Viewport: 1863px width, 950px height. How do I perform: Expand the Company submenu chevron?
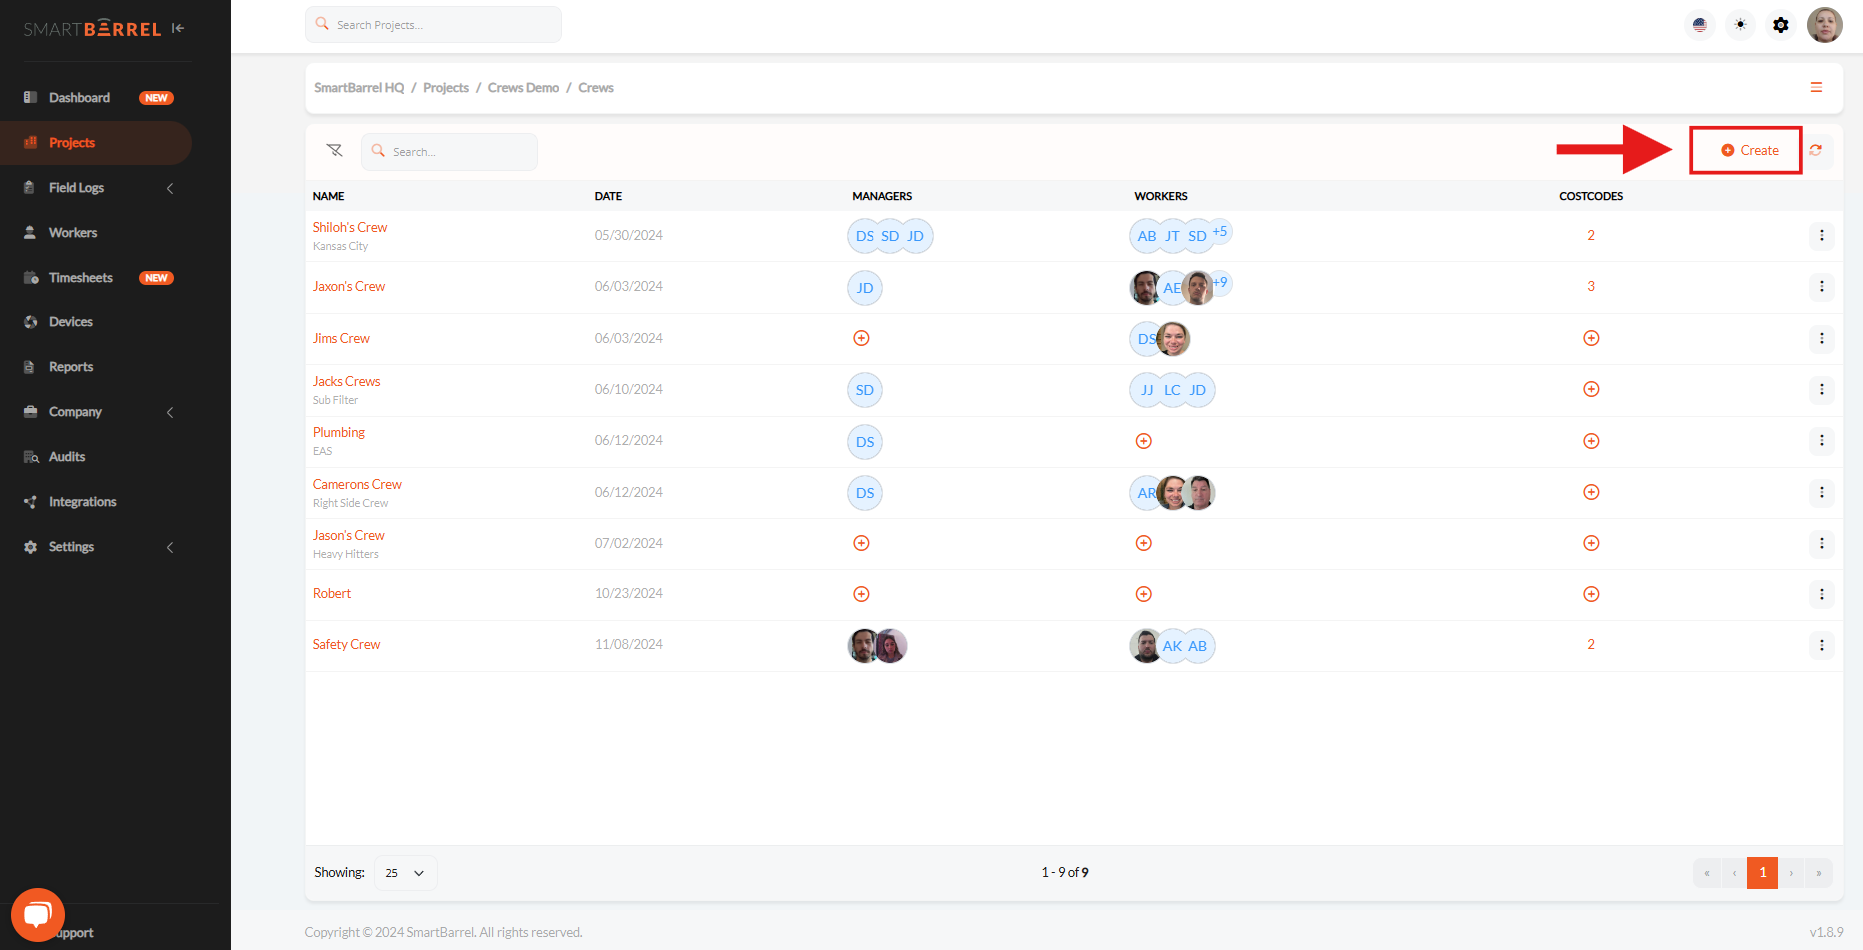170,412
